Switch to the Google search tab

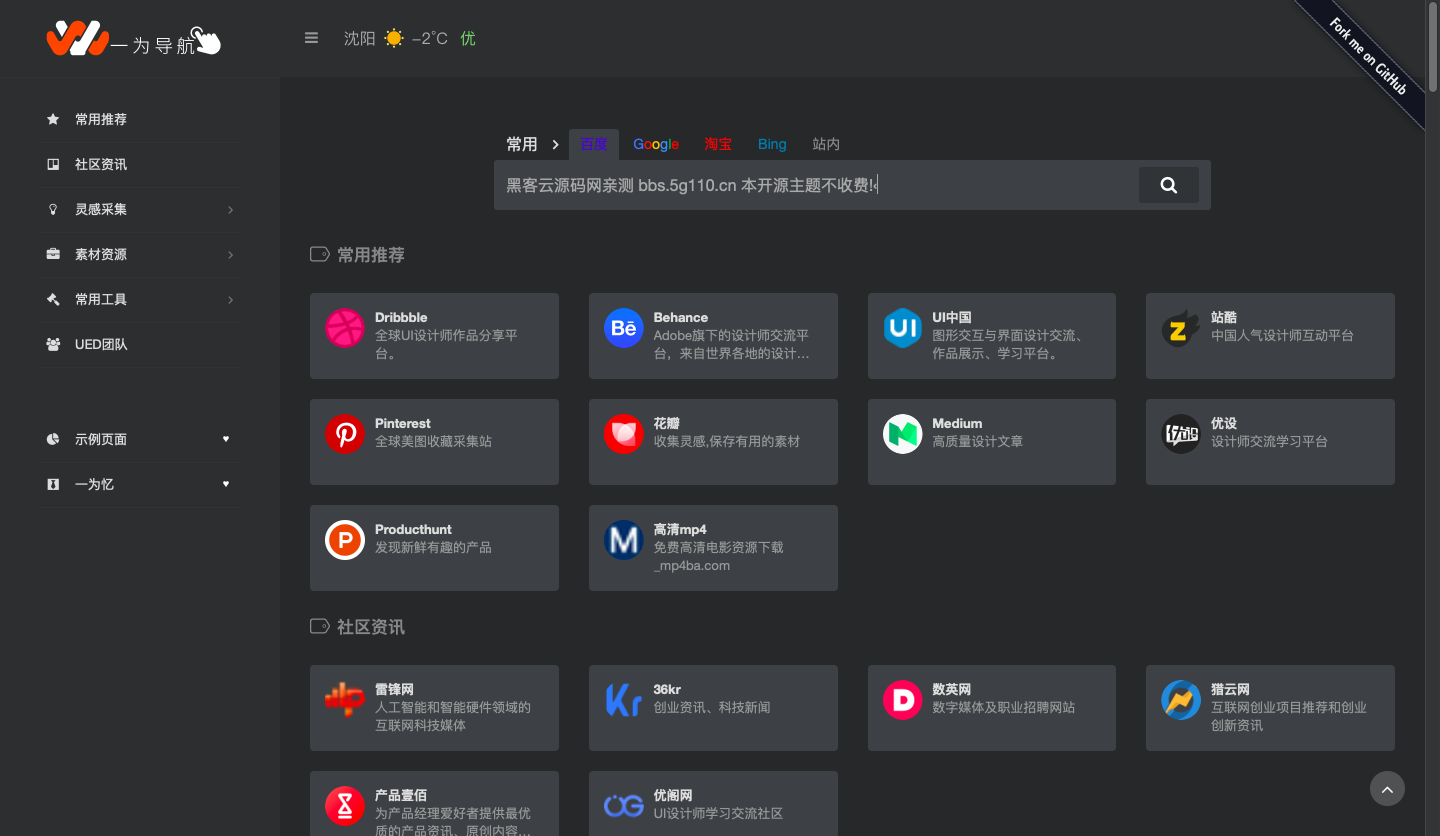click(656, 144)
